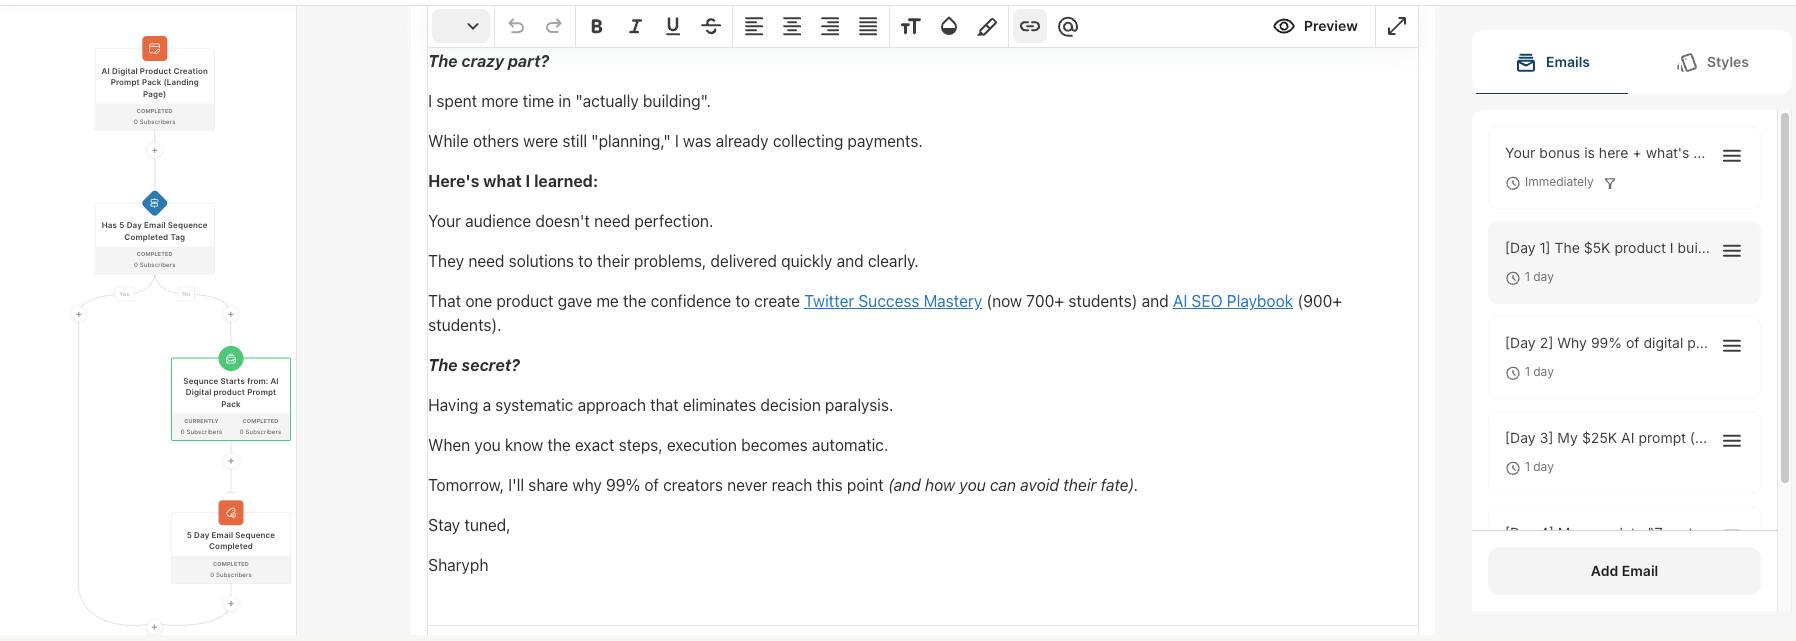Center align the text

point(792,26)
